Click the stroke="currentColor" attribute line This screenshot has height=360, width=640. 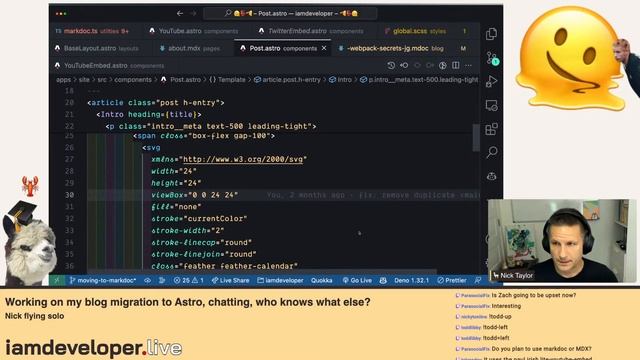199,219
